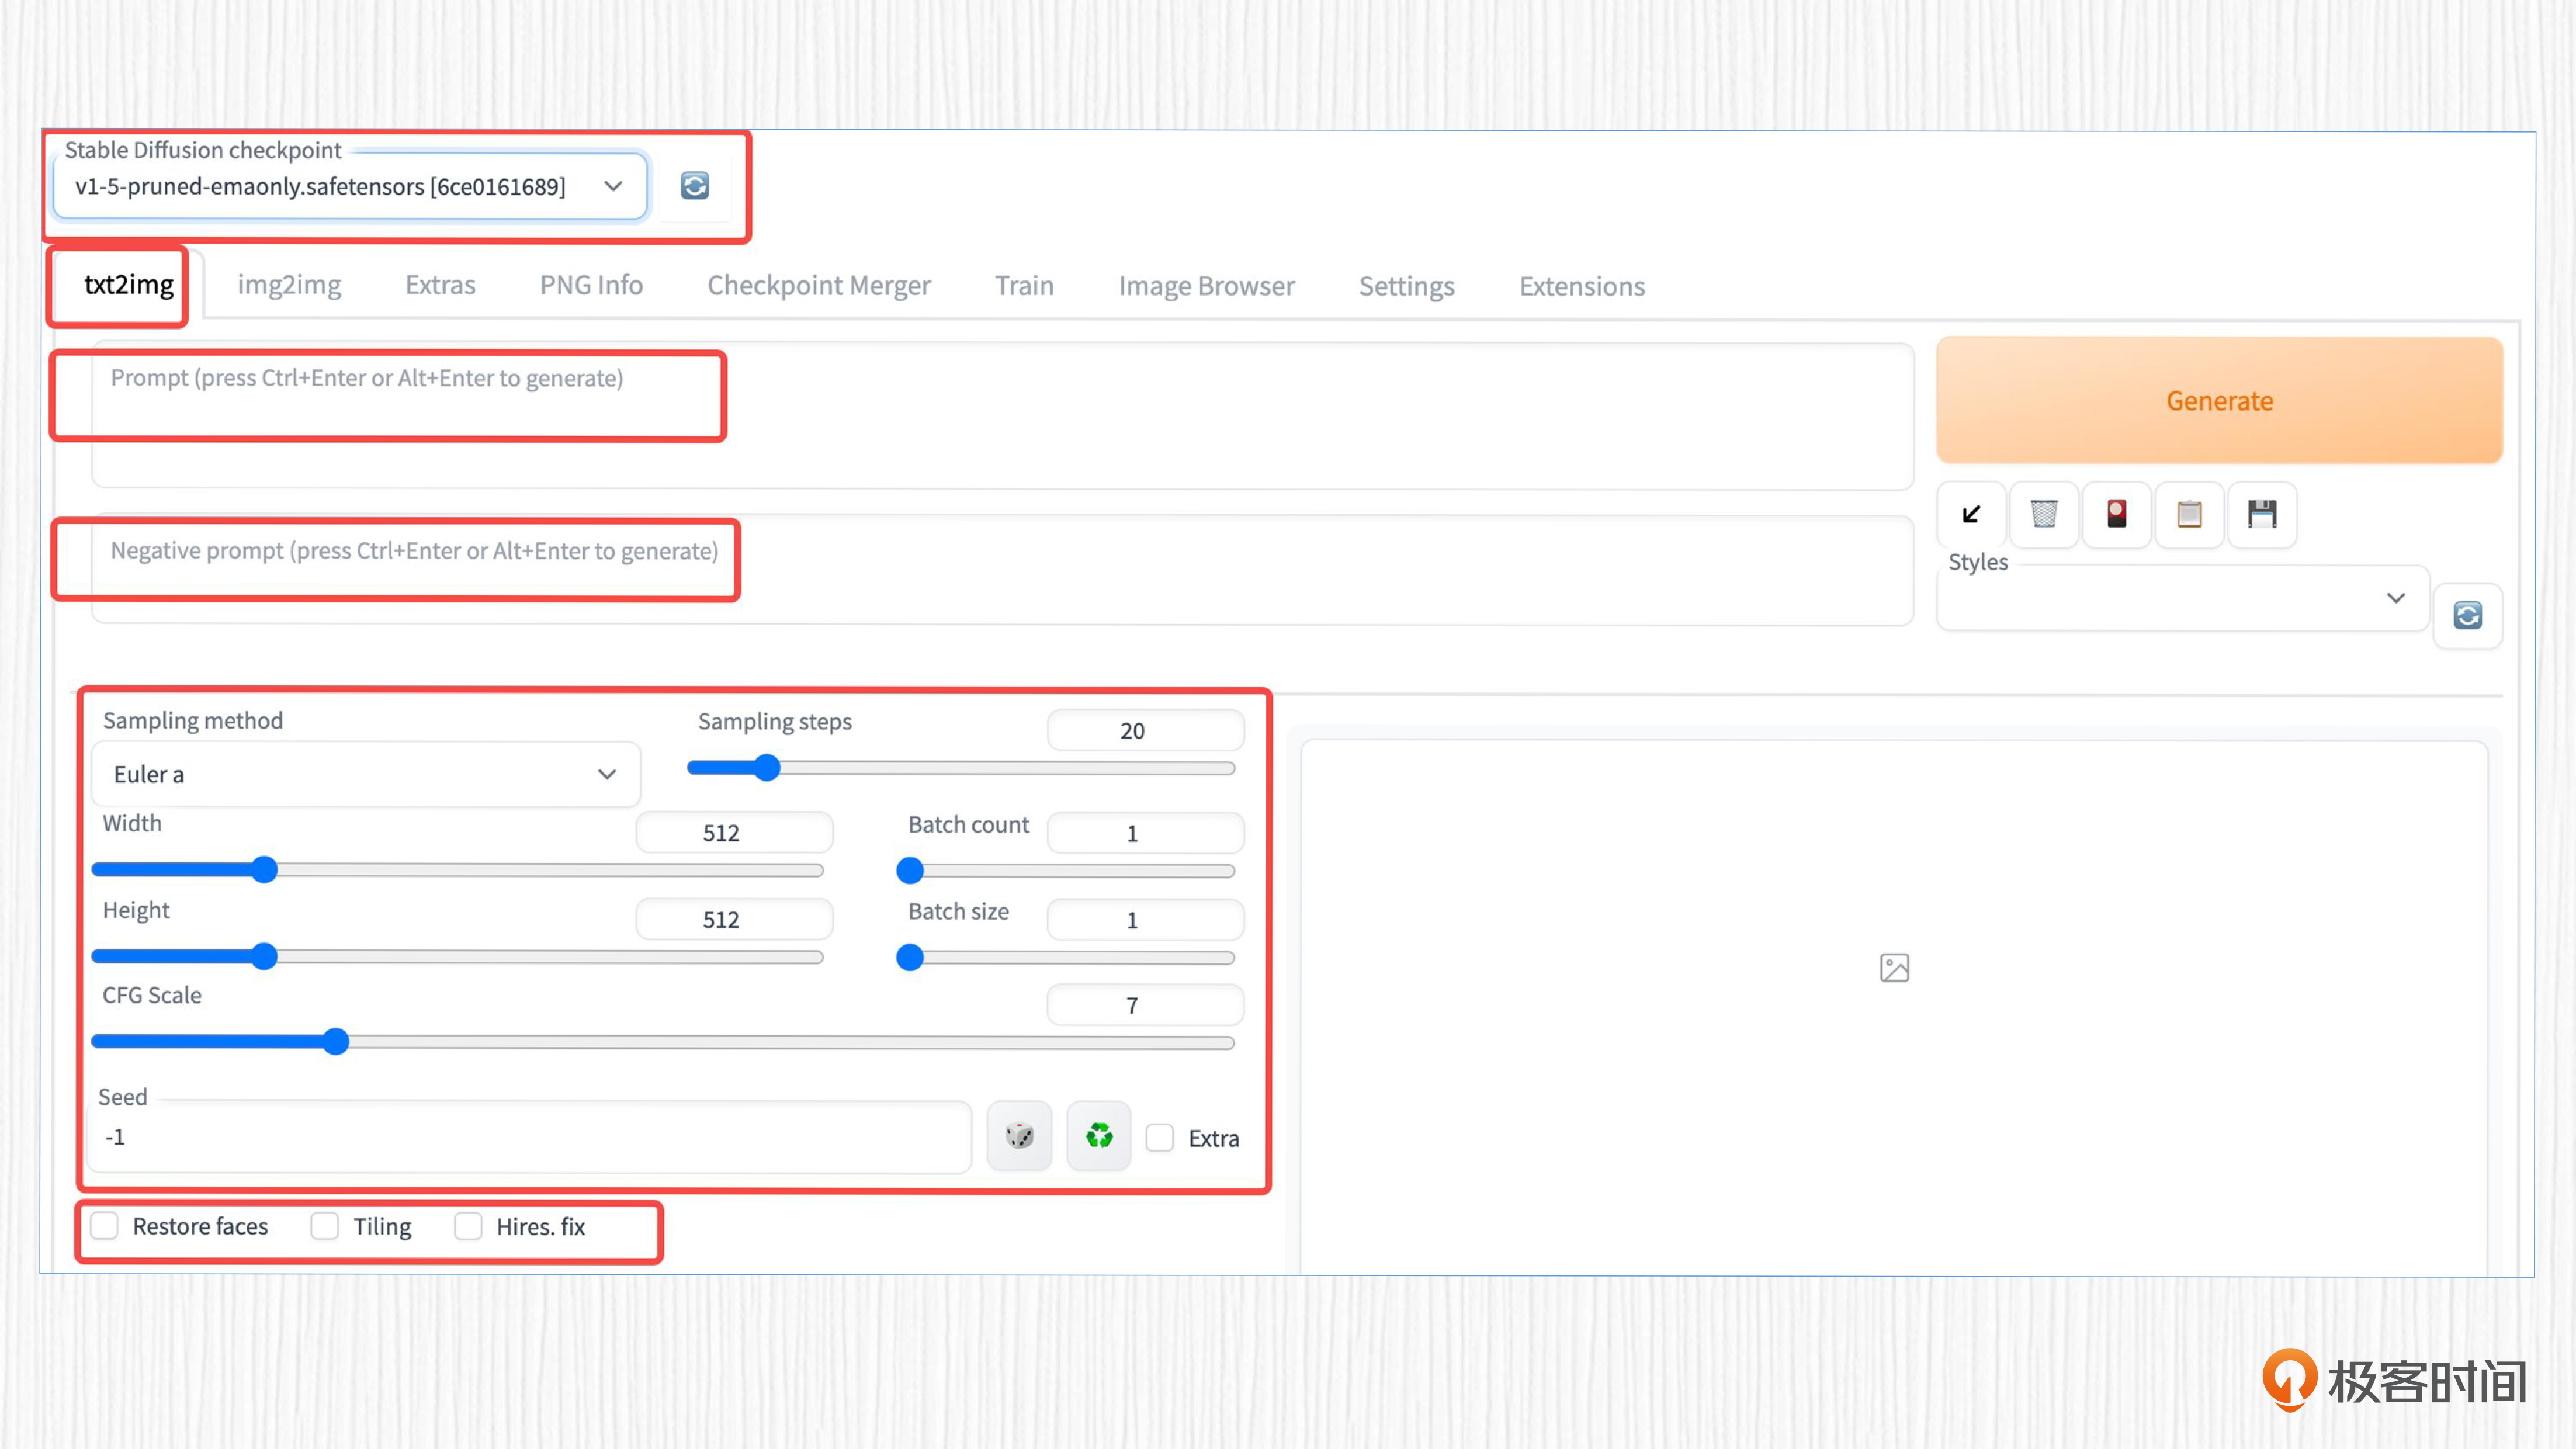2576x1449 pixels.
Task: Click the green recycle reuse seed icon
Action: 1099,1136
